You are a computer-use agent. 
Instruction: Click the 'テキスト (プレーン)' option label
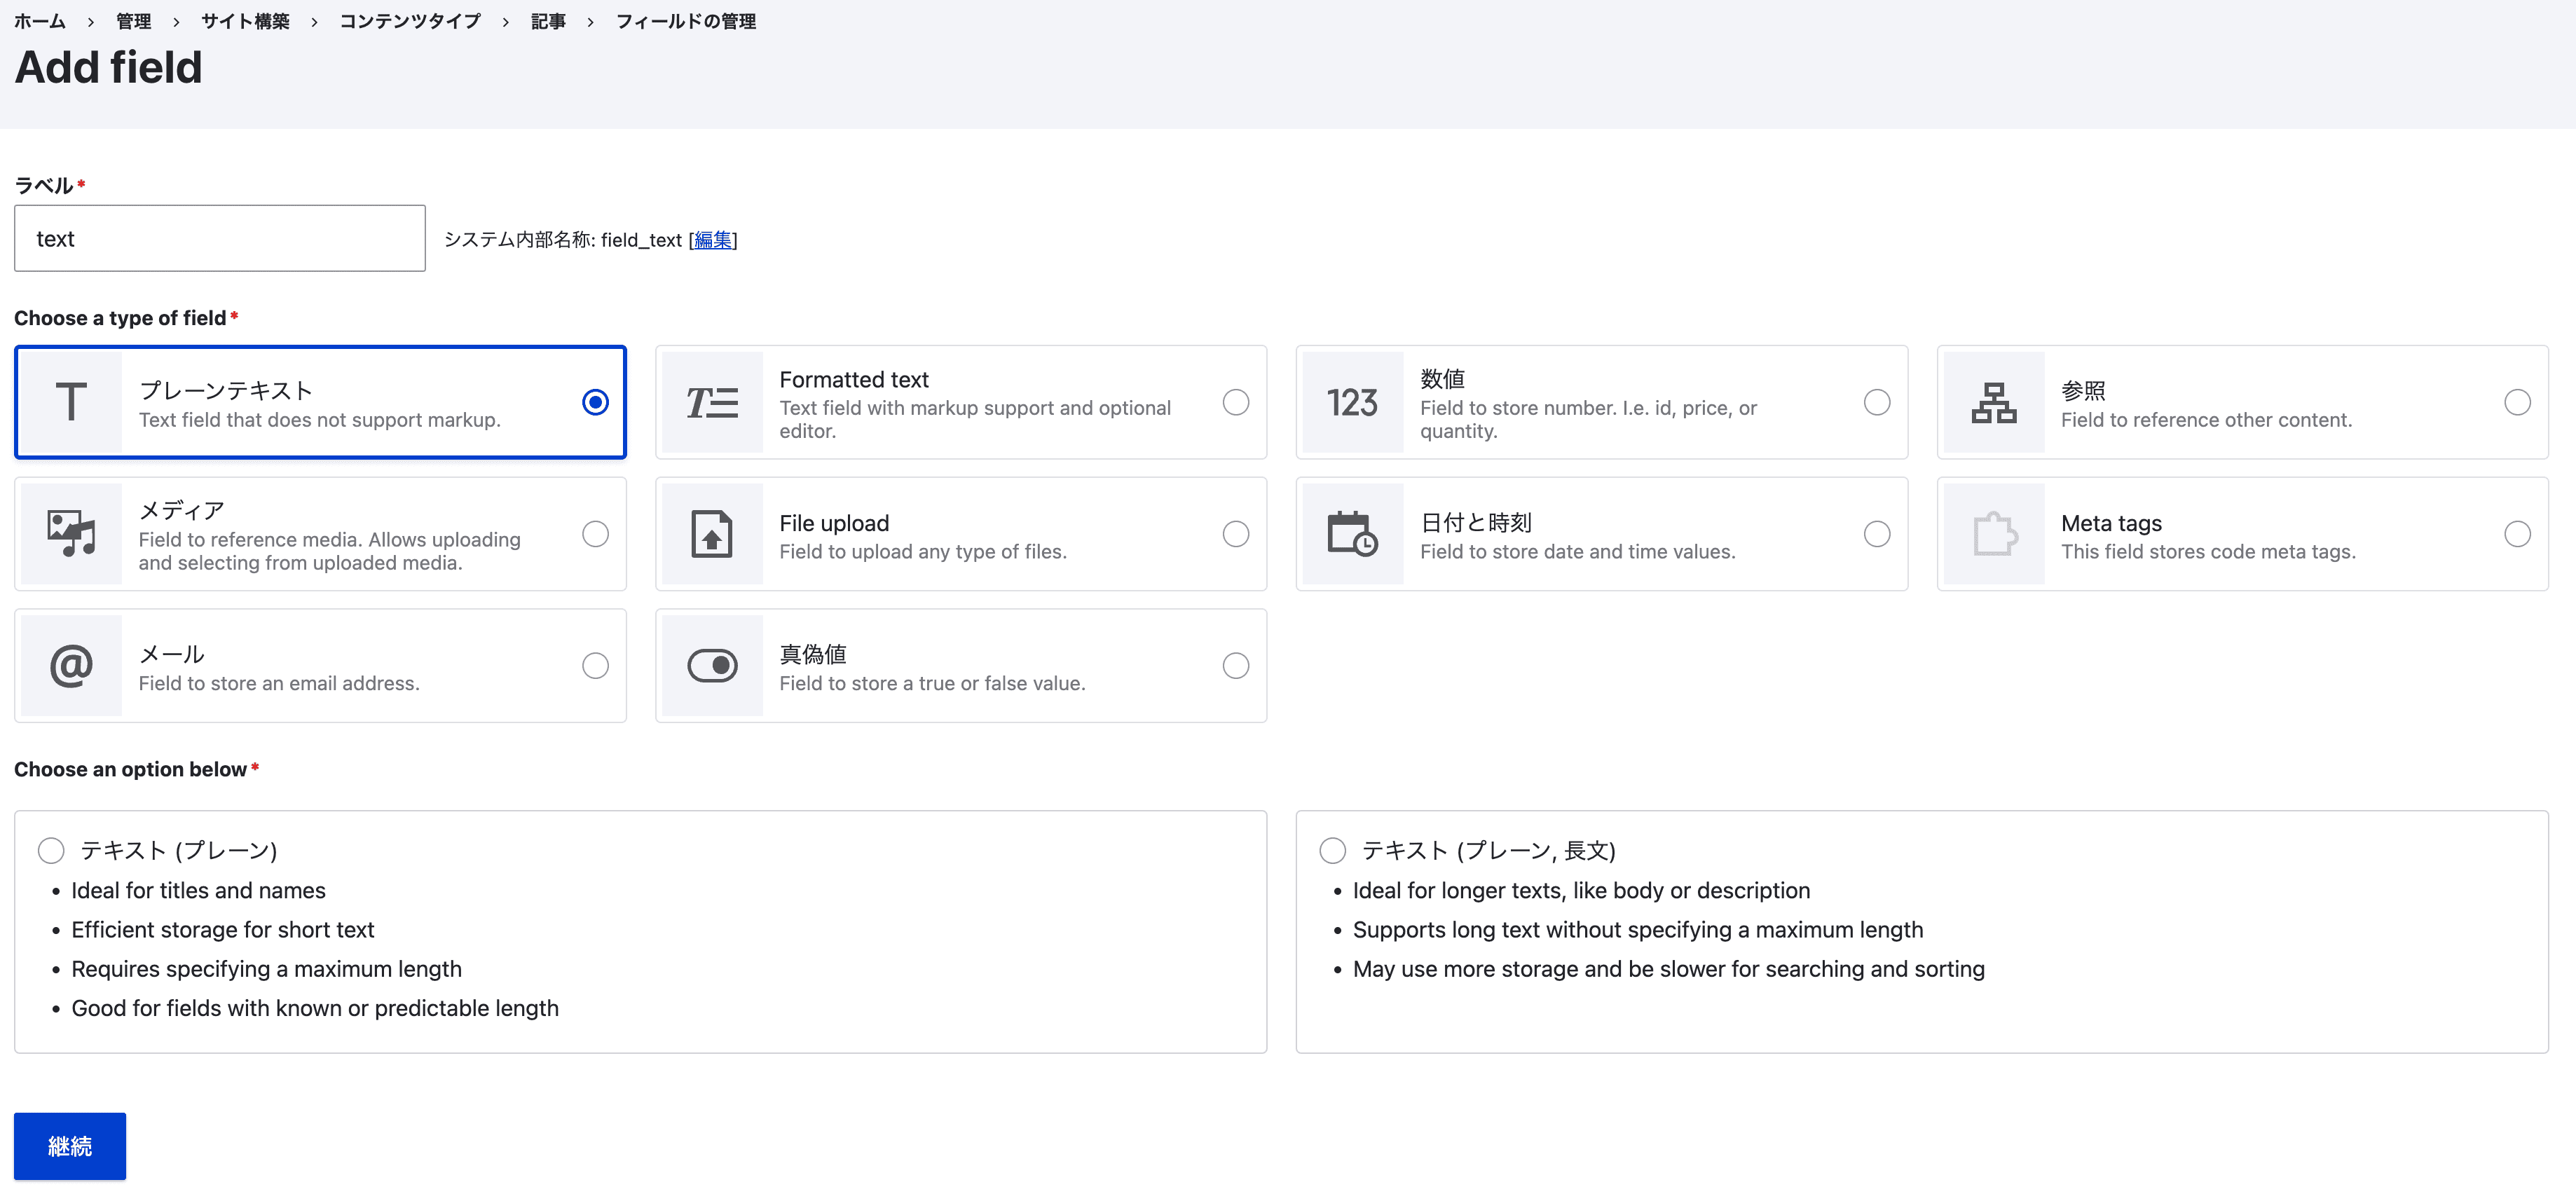pos(178,851)
